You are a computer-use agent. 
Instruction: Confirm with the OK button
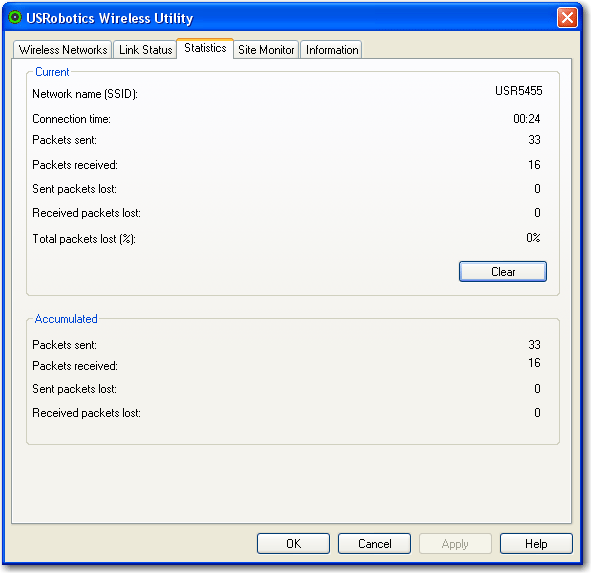click(293, 544)
